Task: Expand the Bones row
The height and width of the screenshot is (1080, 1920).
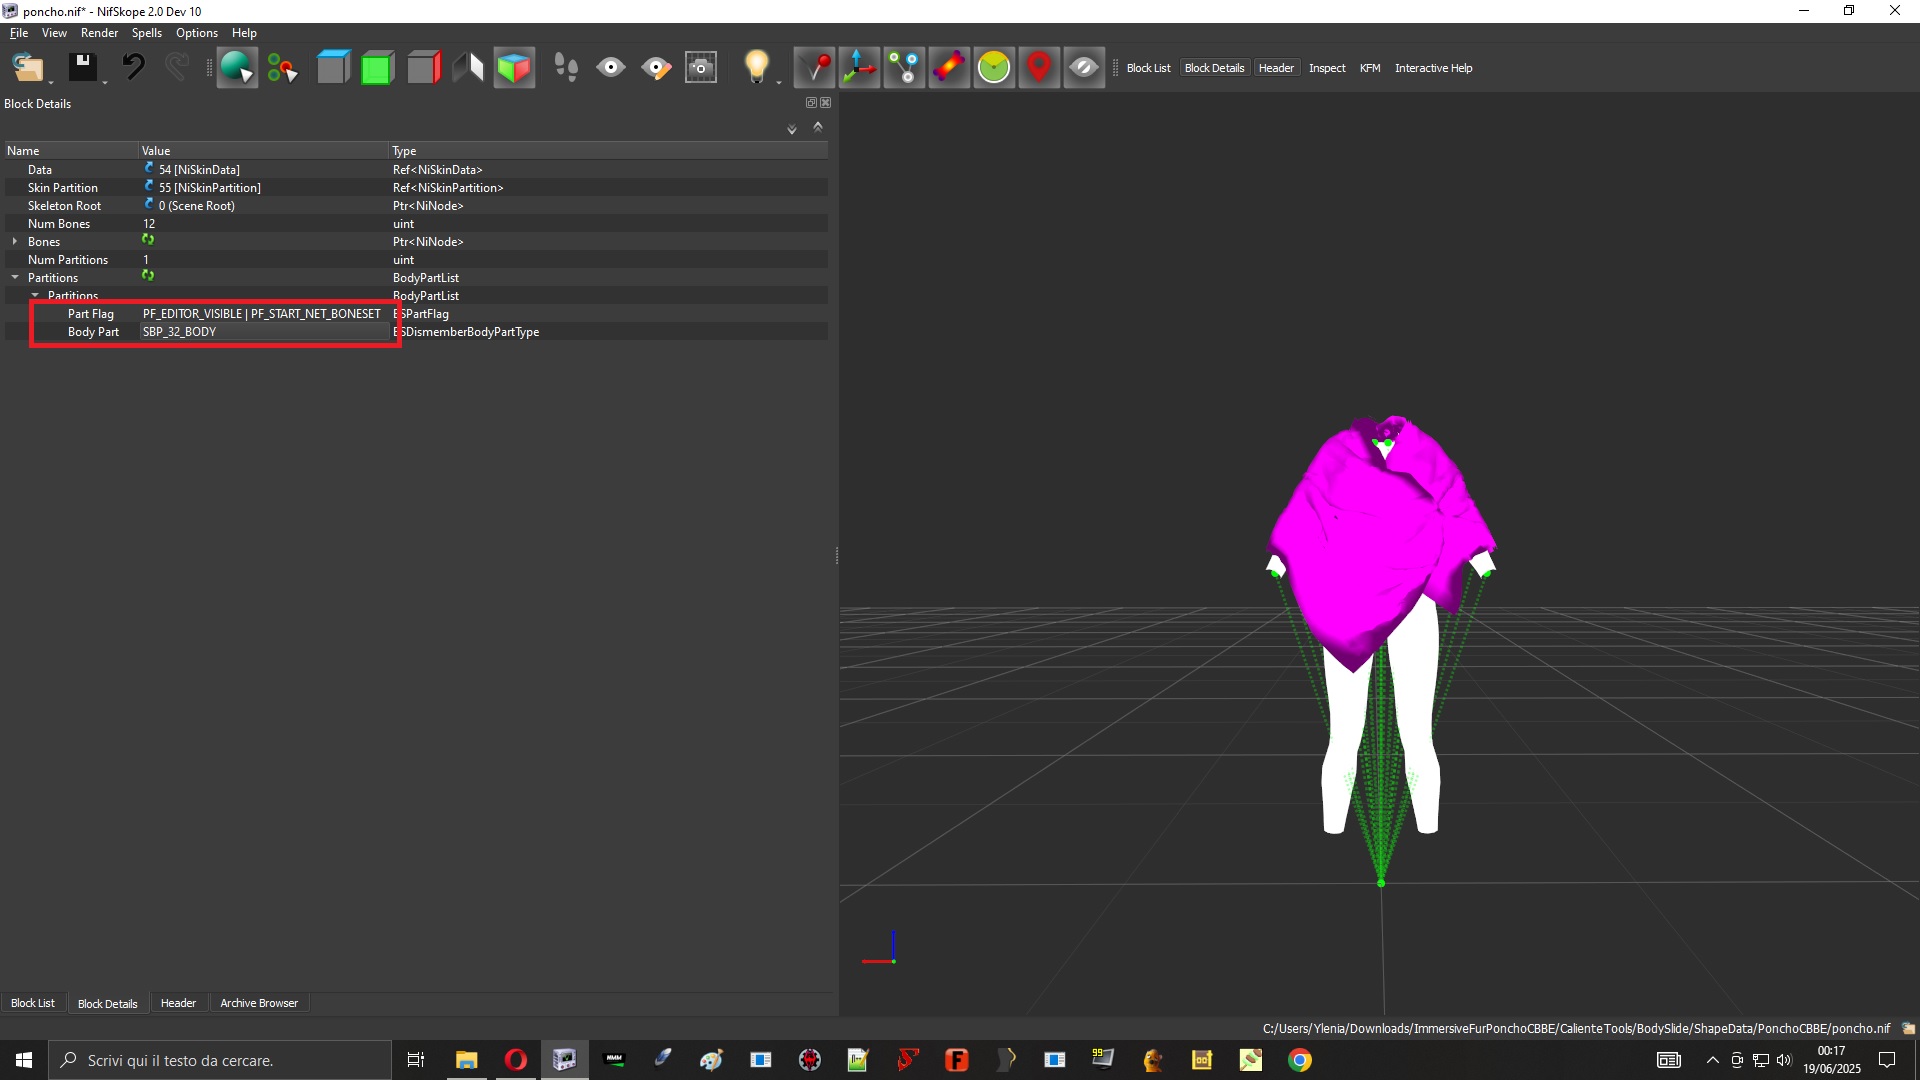Action: [15, 242]
